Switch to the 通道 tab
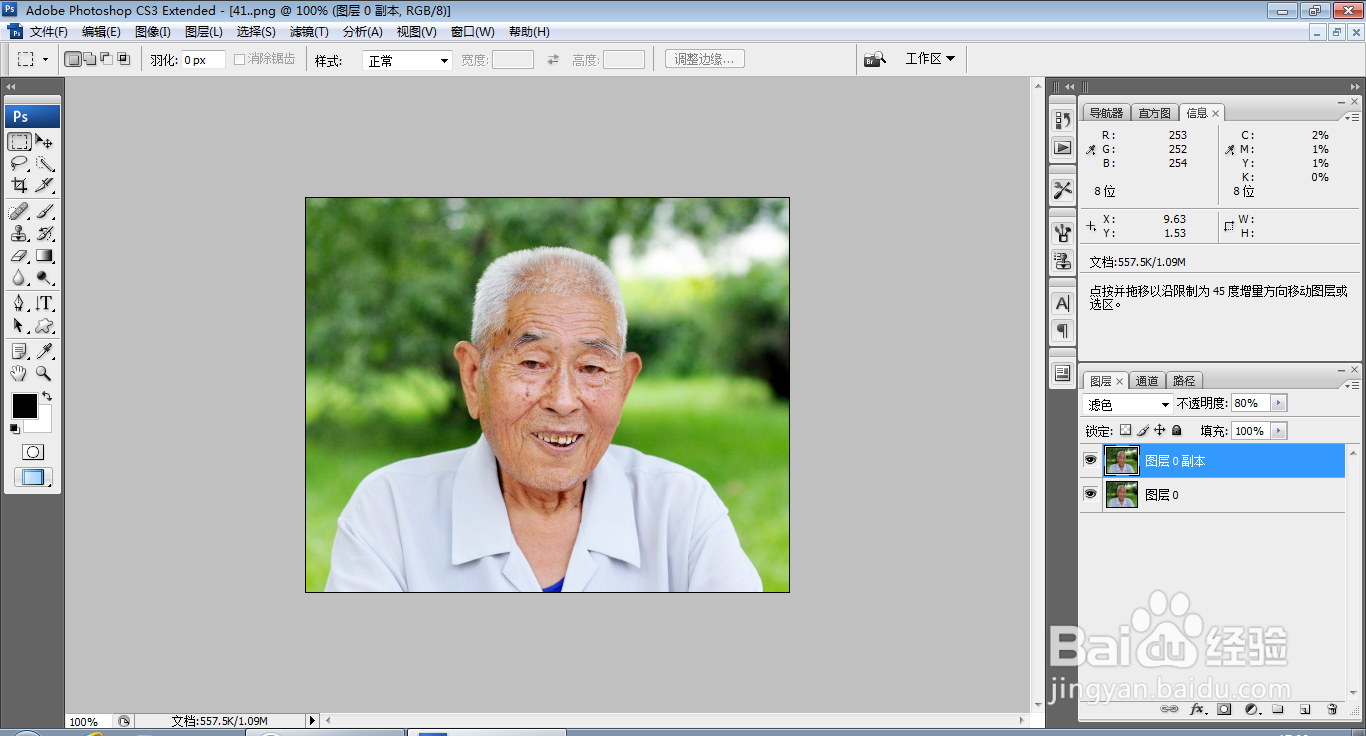 (1148, 381)
